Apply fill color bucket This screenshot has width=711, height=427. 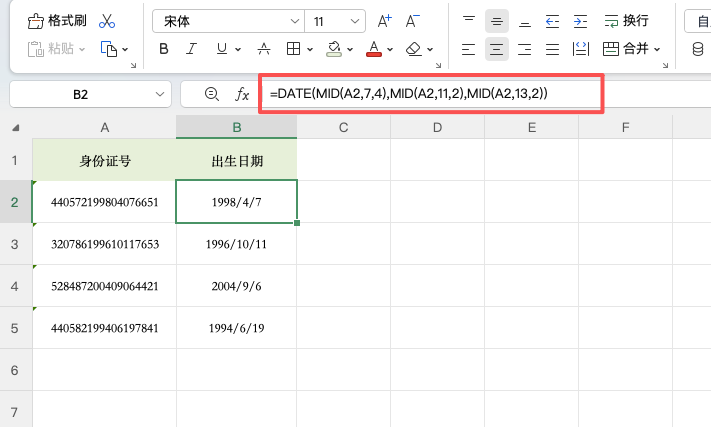(334, 49)
